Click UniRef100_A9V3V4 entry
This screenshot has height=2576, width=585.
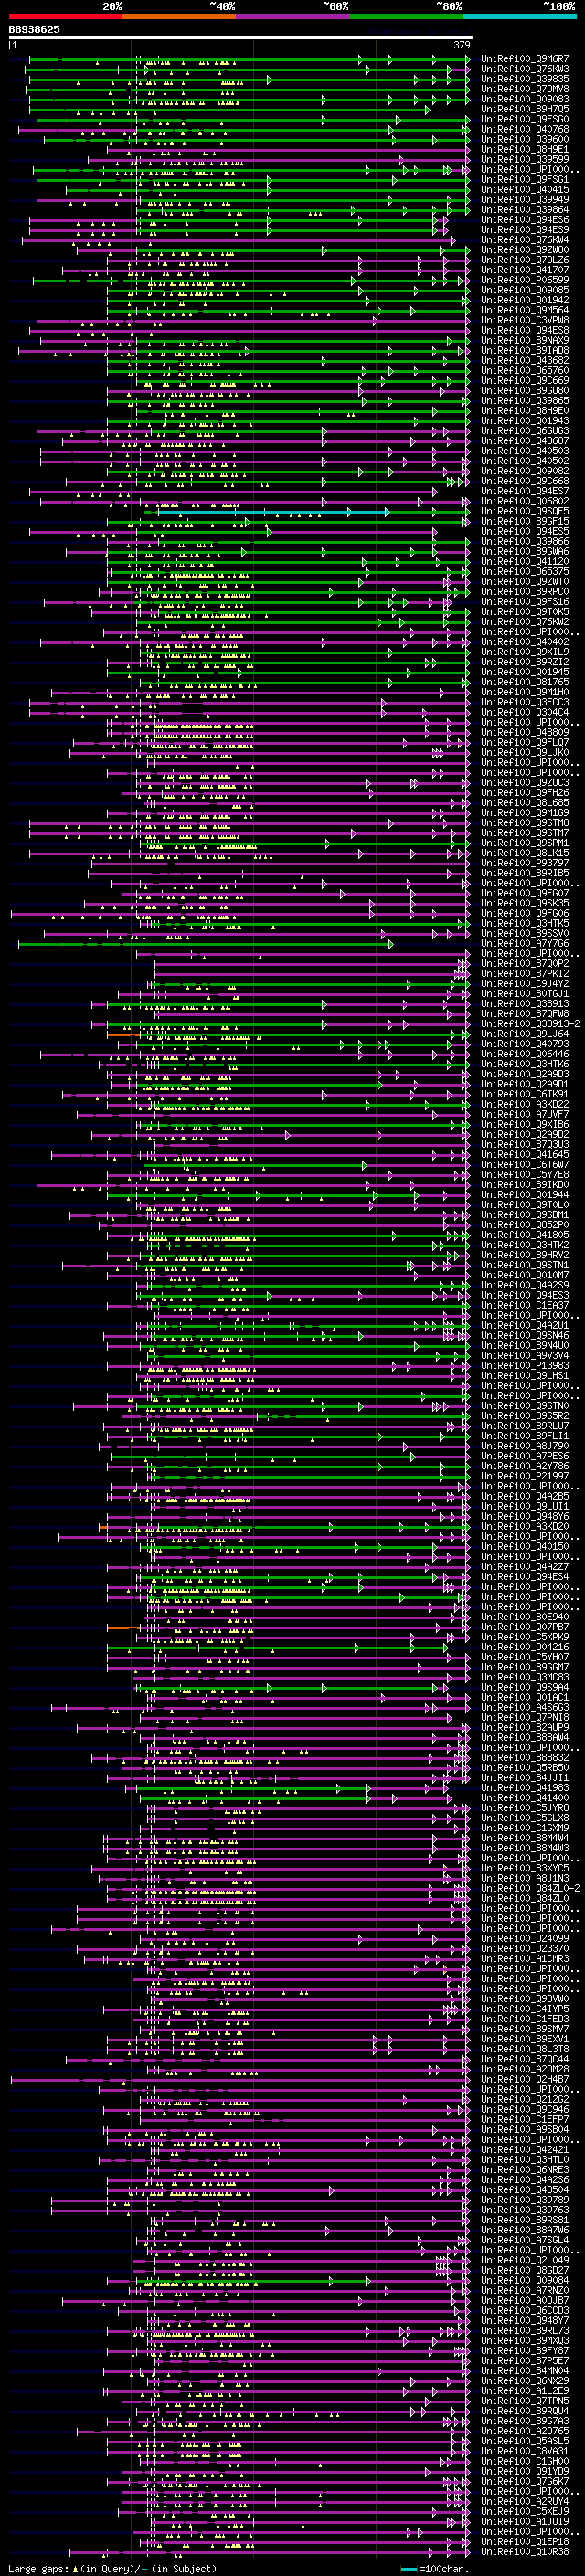tap(525, 1355)
